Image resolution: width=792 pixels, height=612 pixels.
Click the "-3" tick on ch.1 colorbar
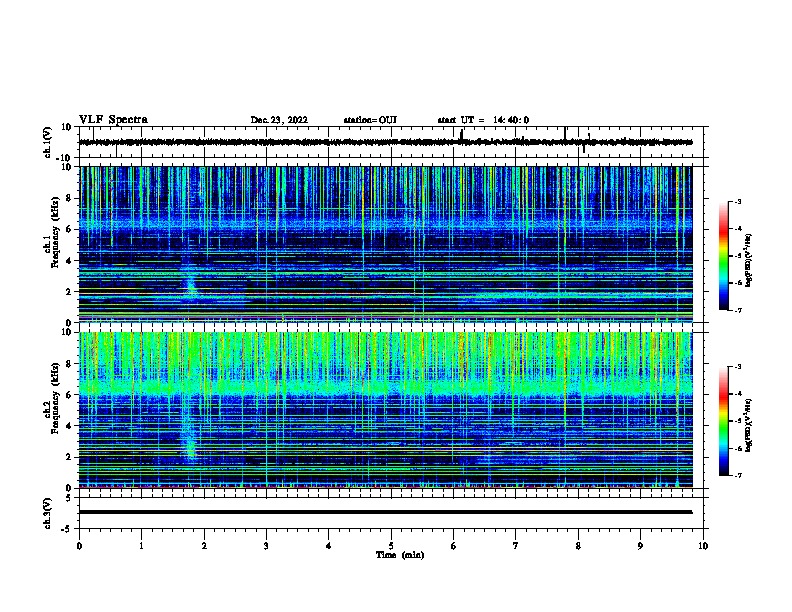pos(737,202)
